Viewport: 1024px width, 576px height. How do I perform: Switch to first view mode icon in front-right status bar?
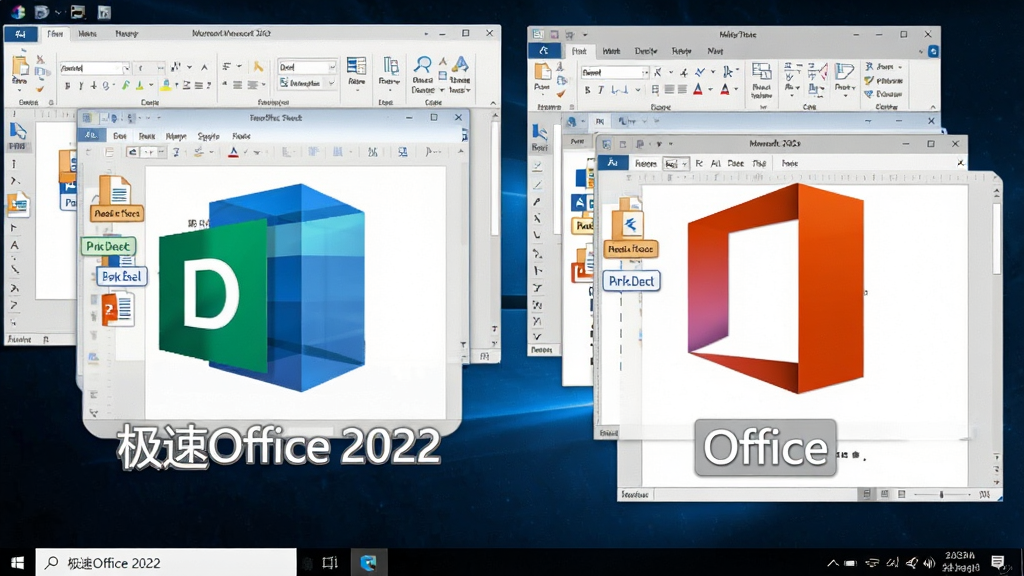pyautogui.click(x=866, y=494)
